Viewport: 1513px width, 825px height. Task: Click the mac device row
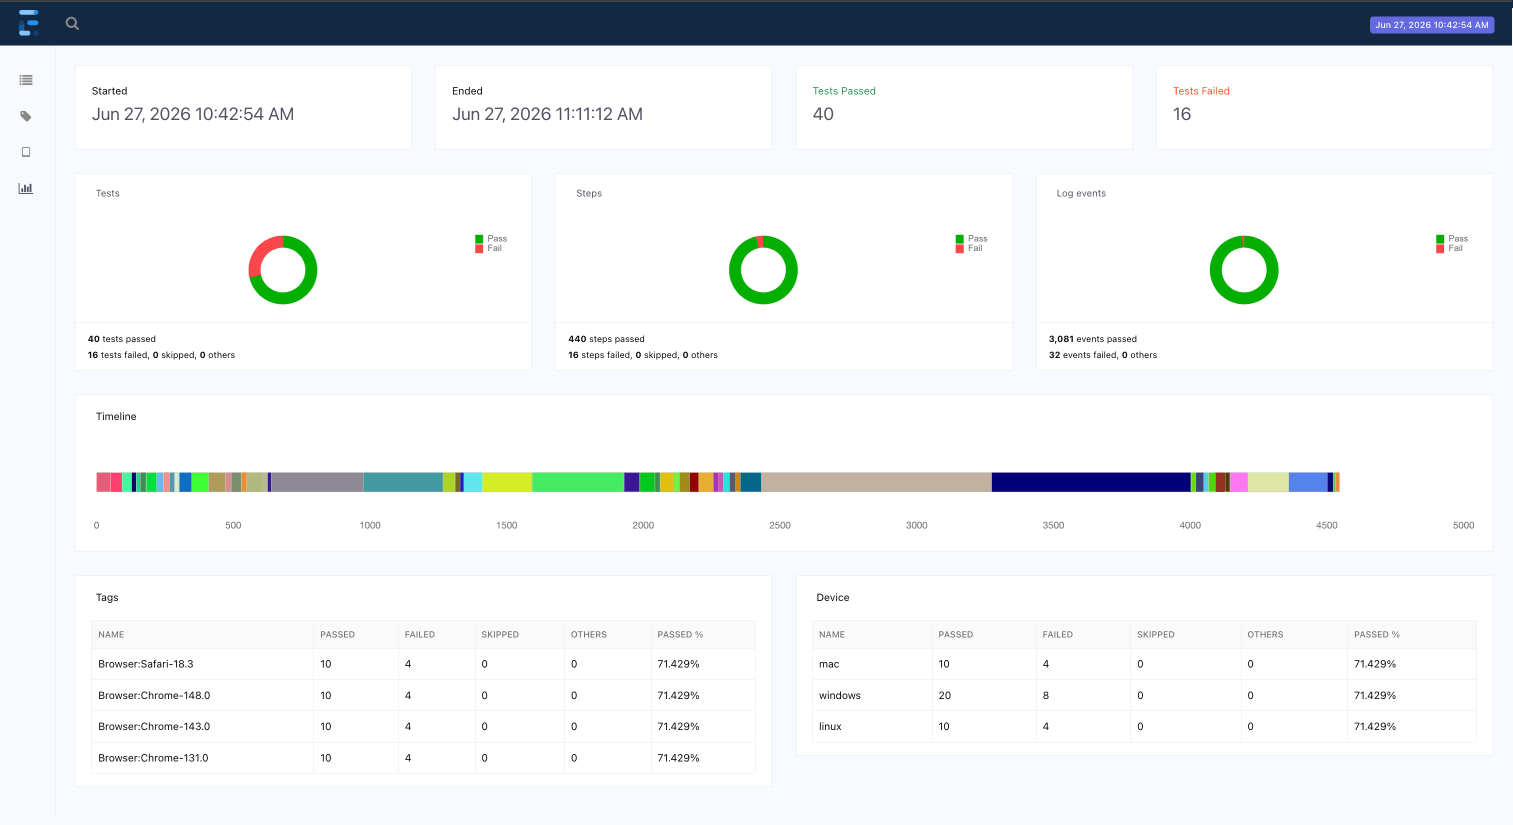pos(1144,664)
